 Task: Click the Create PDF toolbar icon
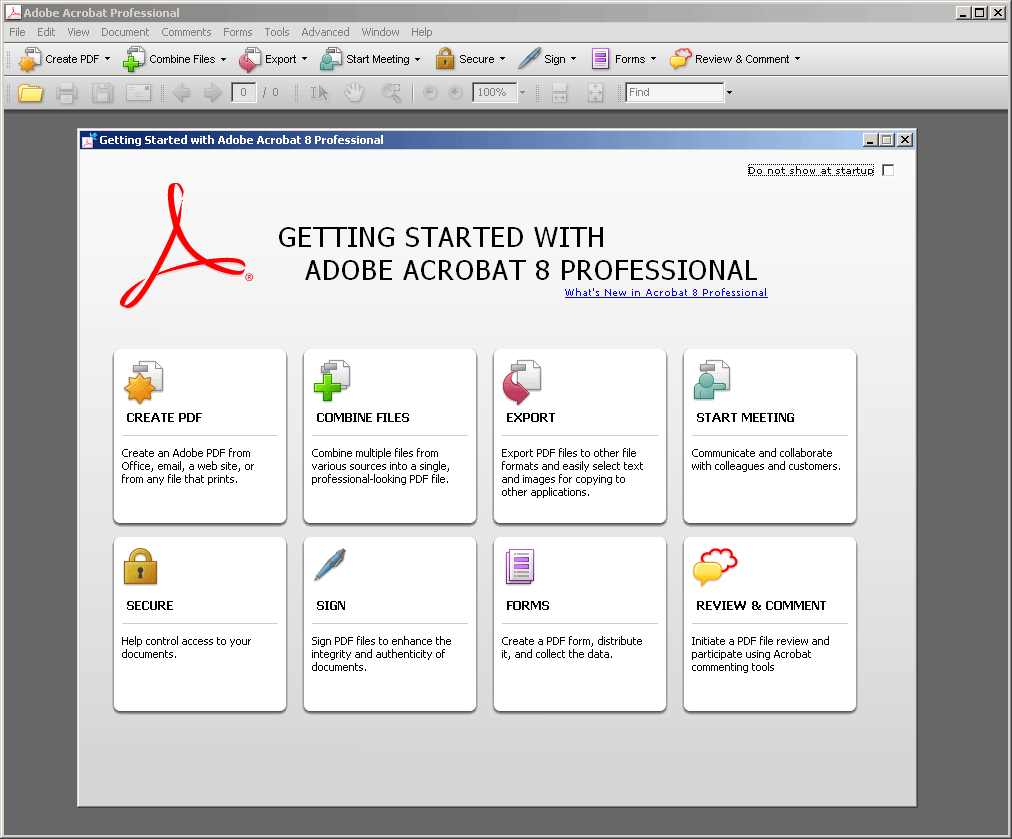tap(30, 59)
